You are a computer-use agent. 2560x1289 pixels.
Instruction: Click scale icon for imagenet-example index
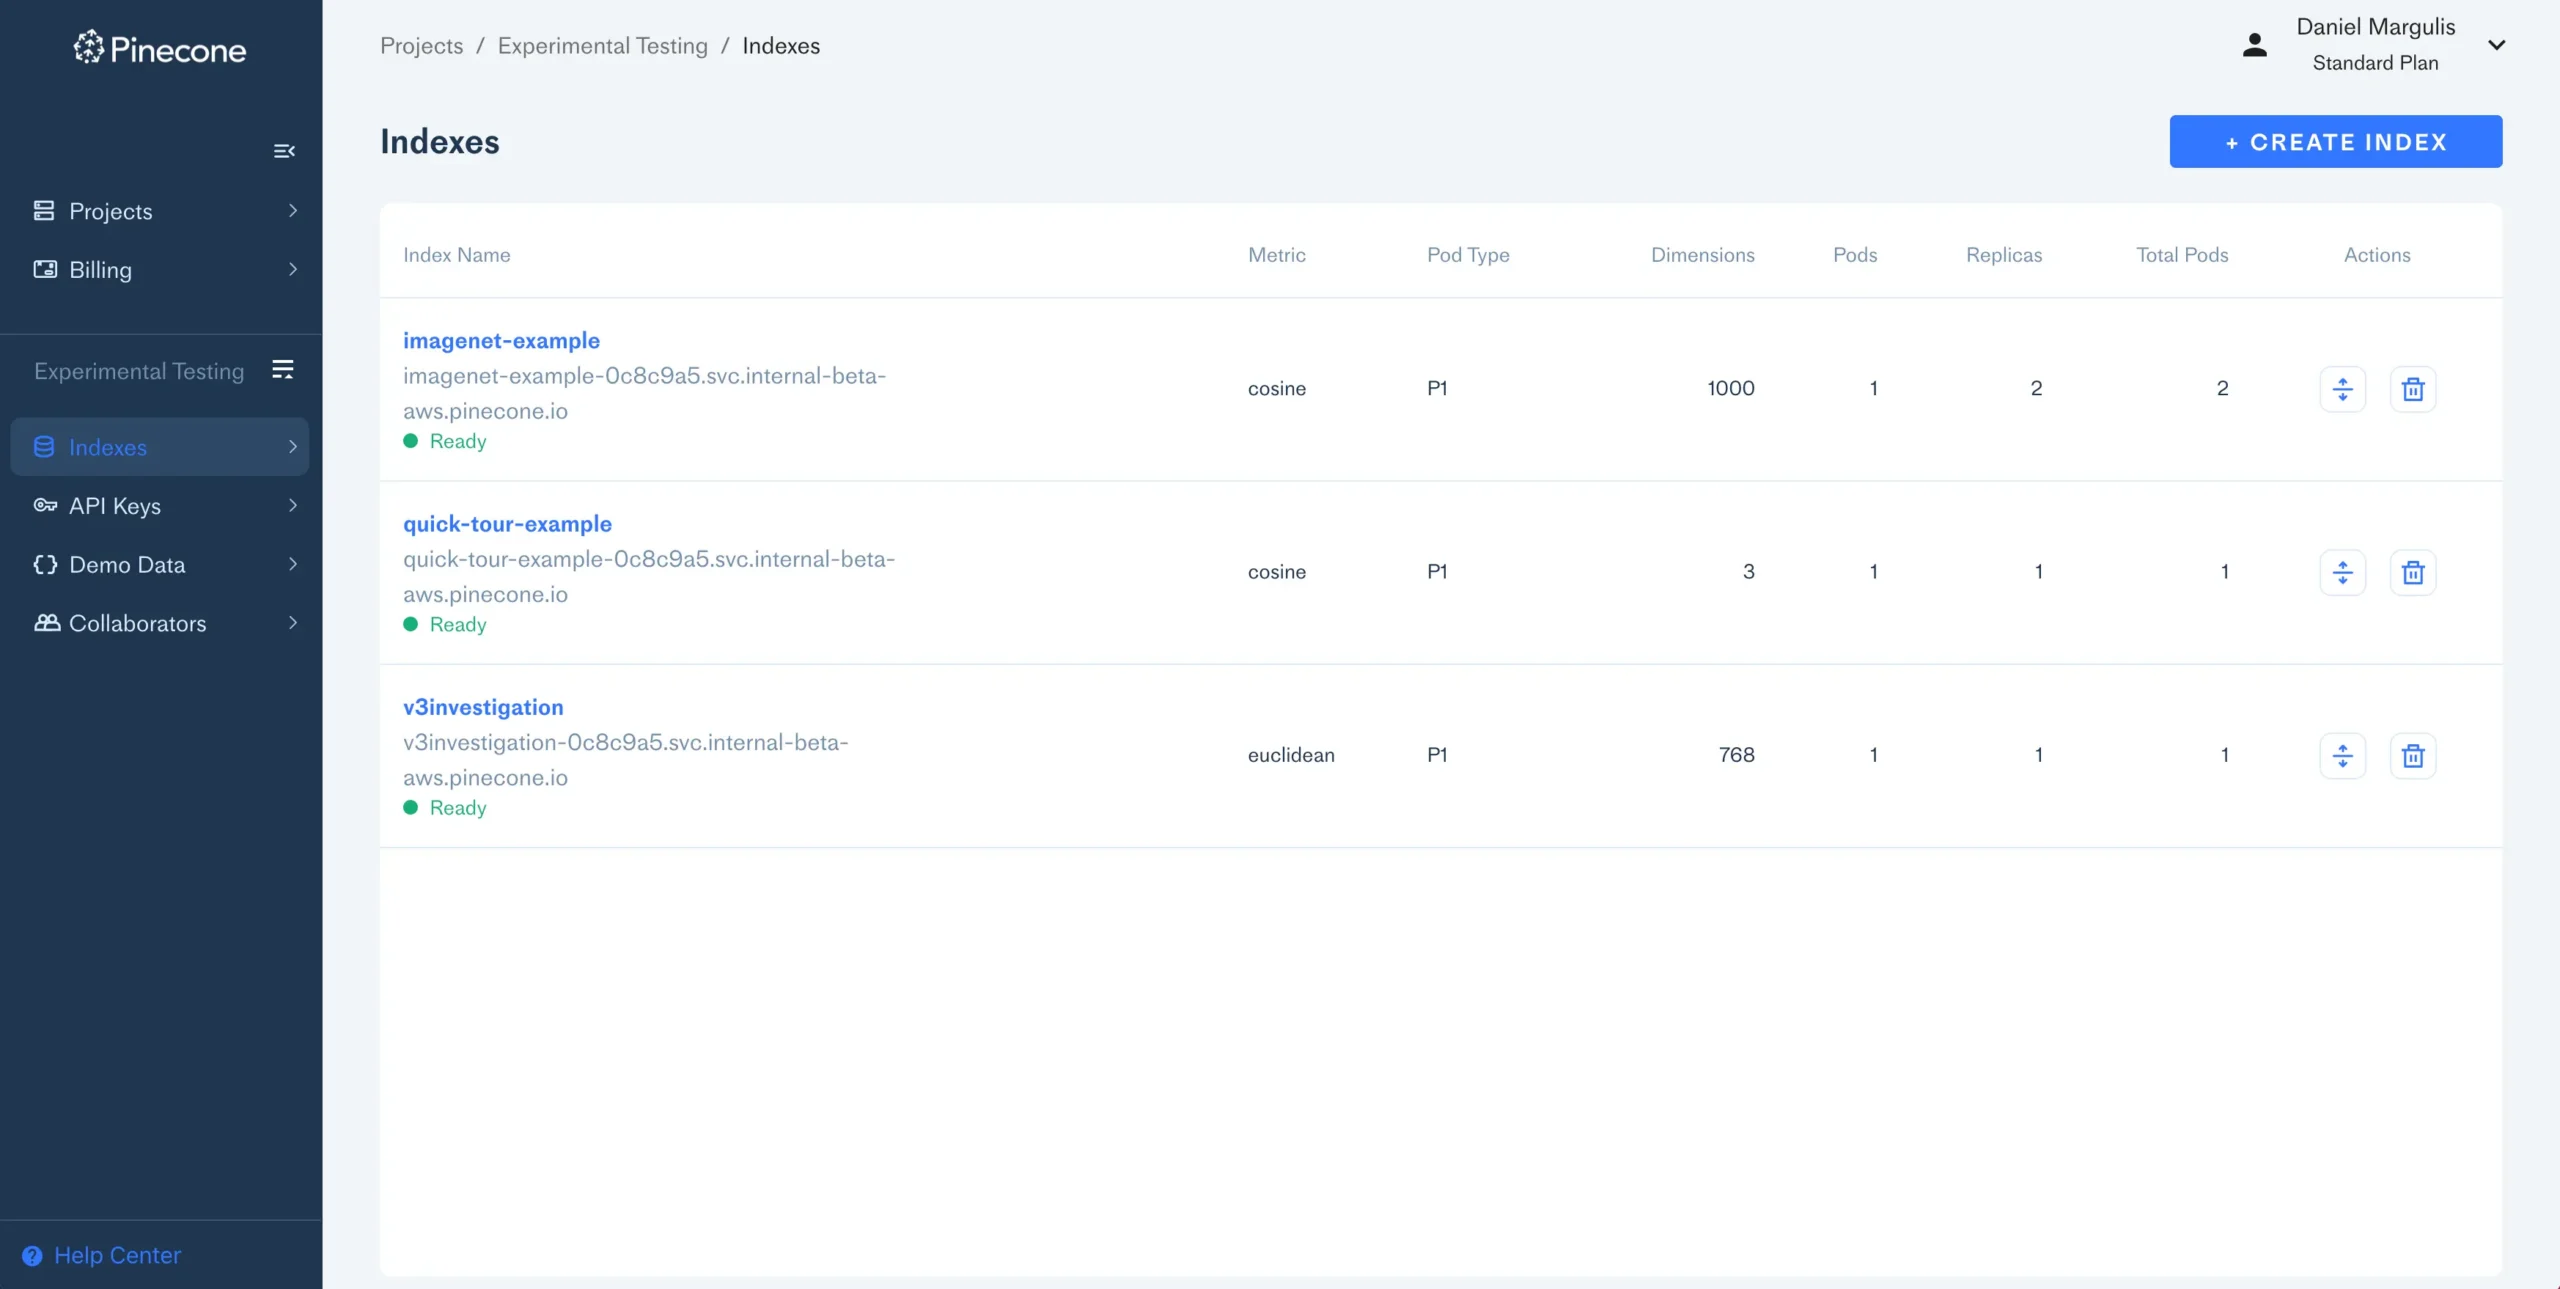point(2342,389)
